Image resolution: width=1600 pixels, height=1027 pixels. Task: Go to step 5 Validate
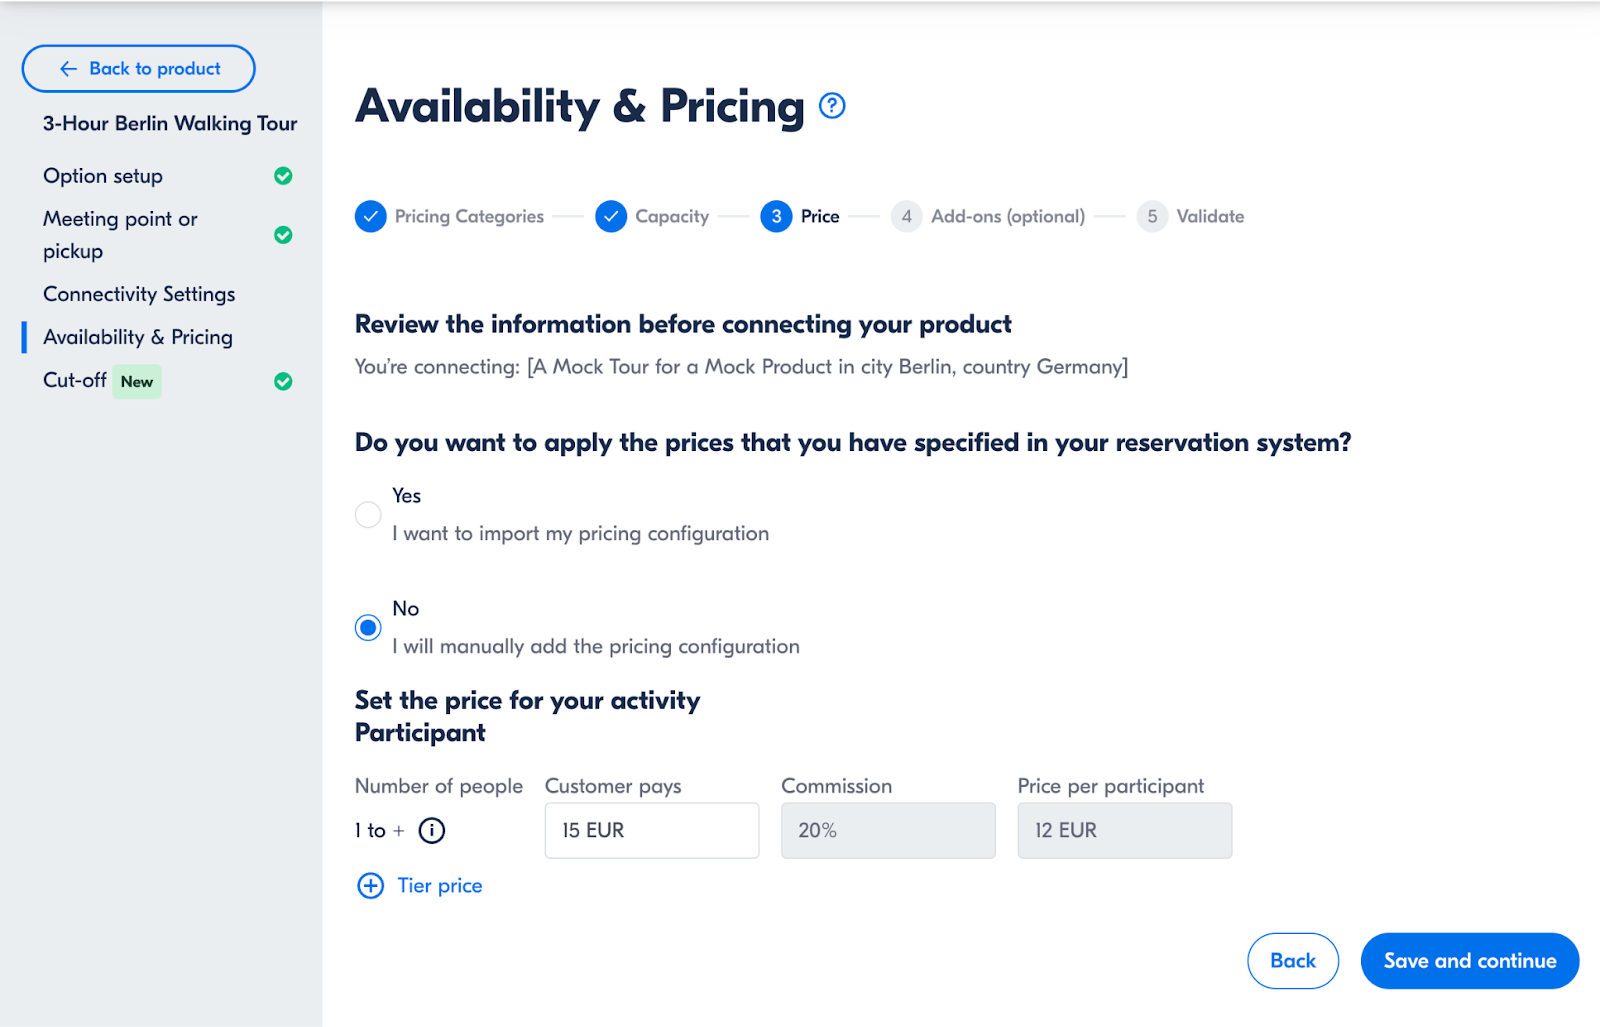[x=1191, y=216]
